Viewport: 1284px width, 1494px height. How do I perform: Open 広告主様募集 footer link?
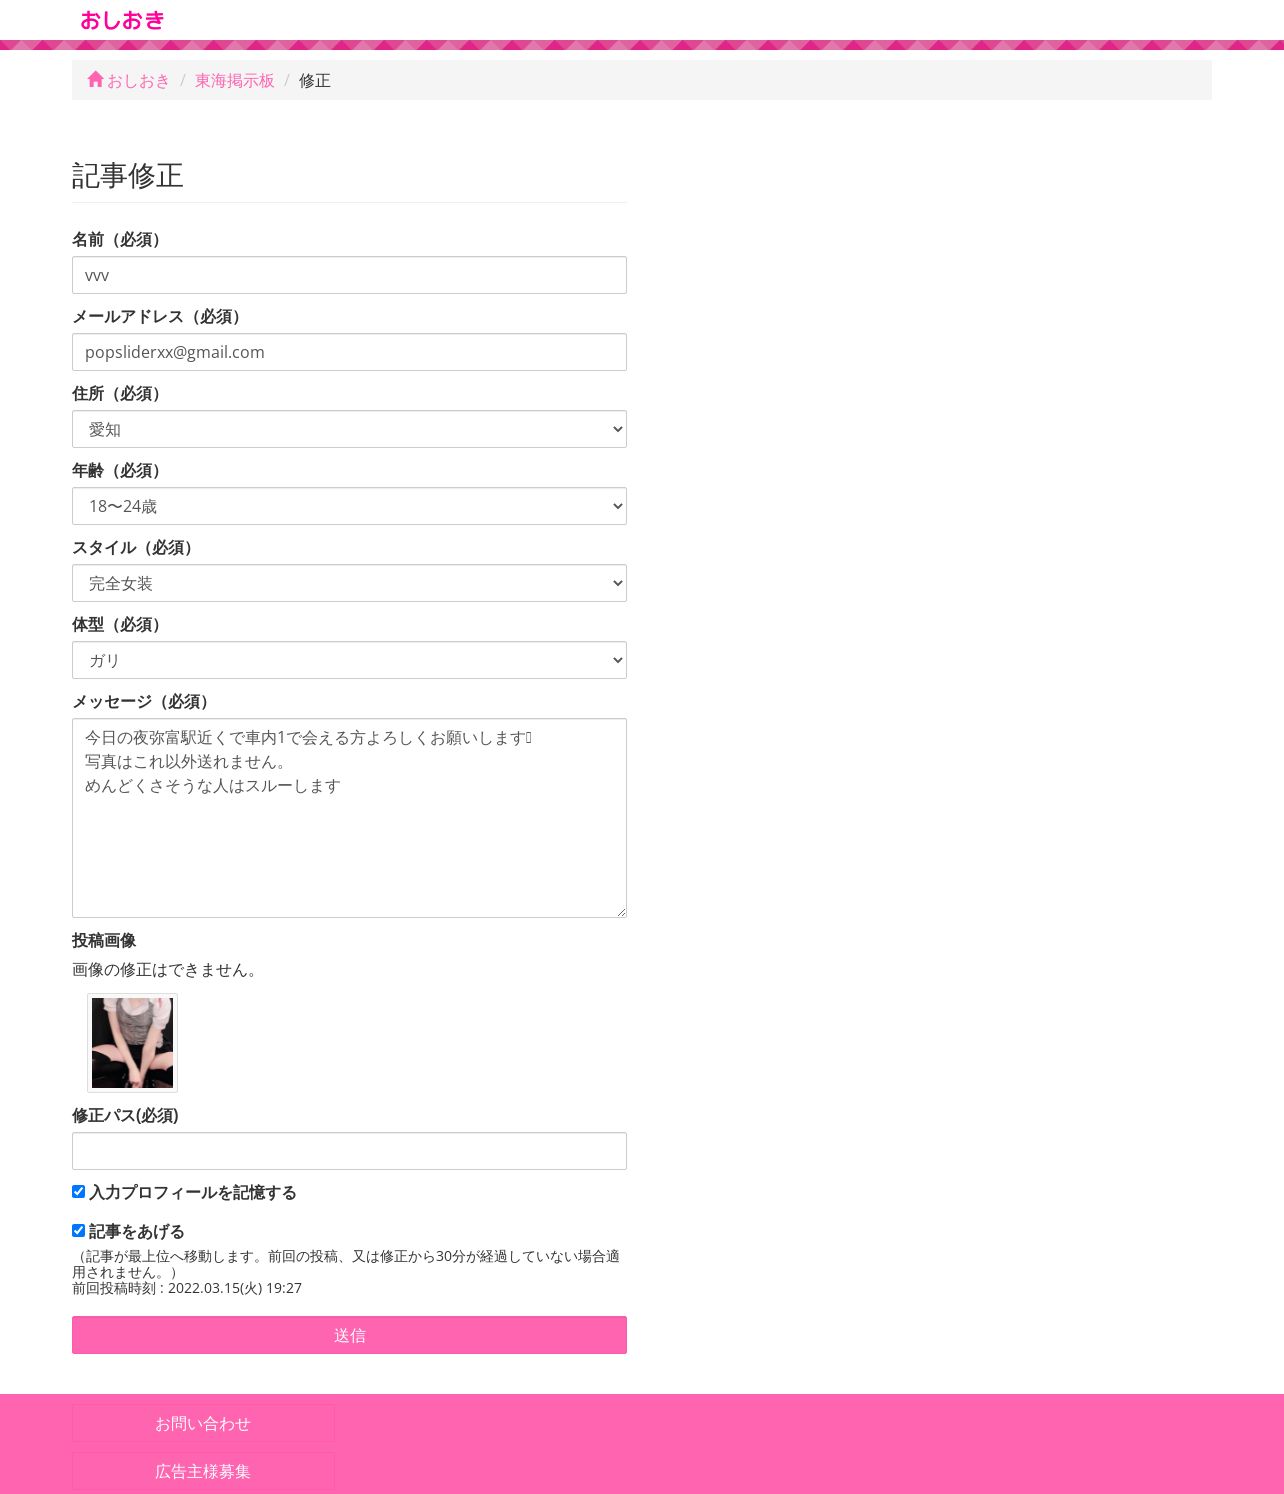click(203, 1471)
